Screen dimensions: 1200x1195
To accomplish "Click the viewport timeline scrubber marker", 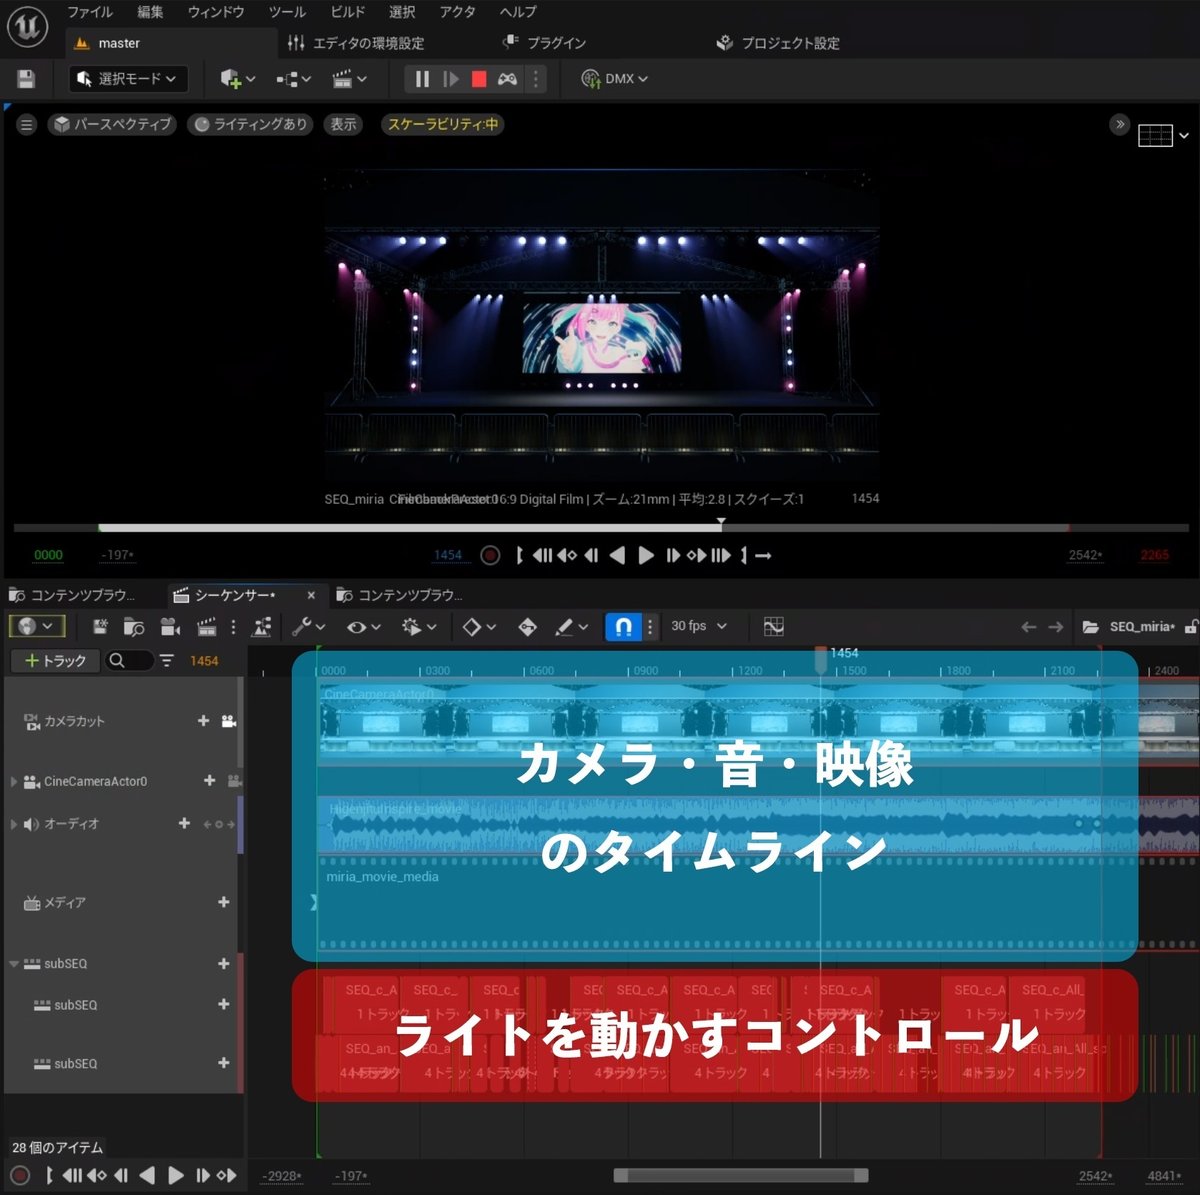I will (x=721, y=523).
